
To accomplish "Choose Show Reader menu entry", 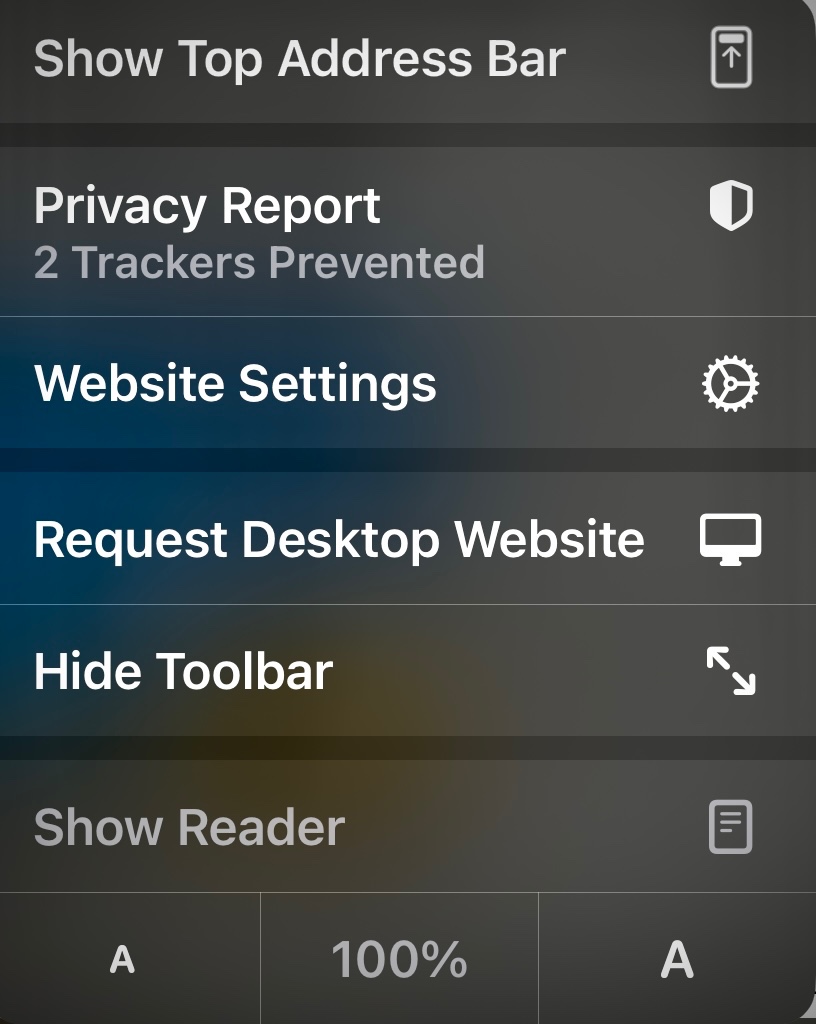I will click(x=408, y=826).
